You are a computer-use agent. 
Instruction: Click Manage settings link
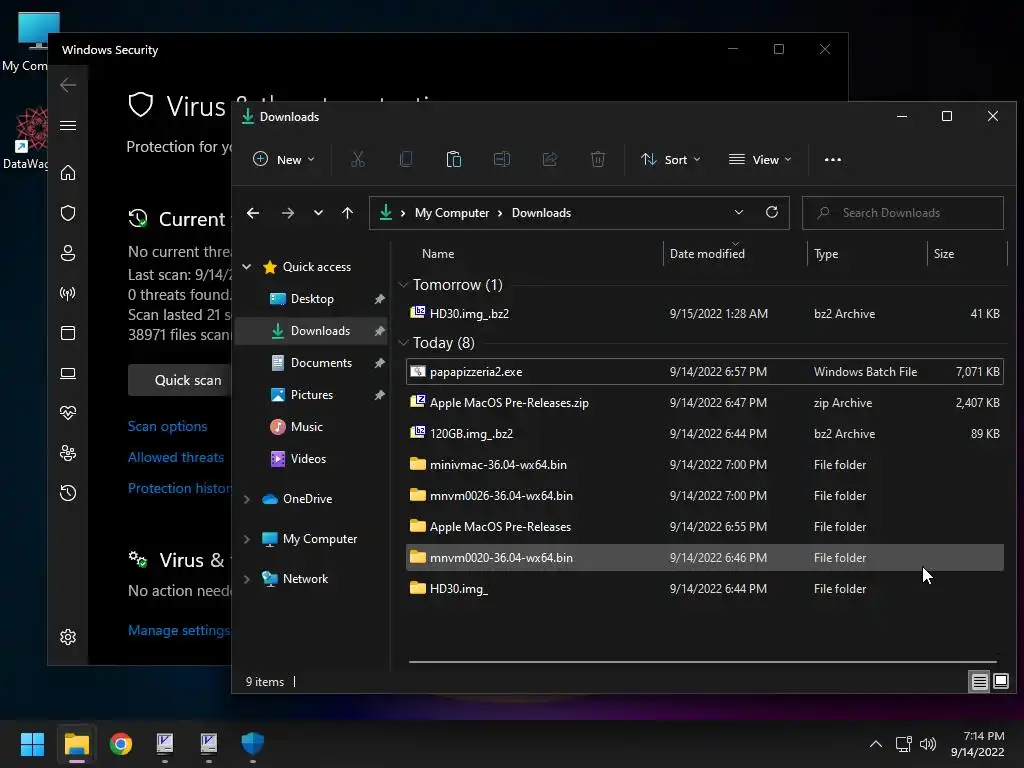179,630
